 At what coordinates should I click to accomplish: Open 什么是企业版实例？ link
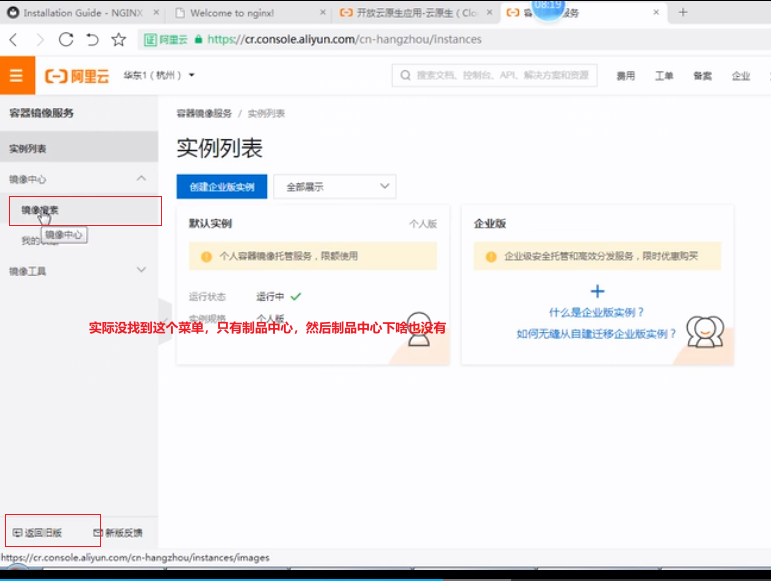coord(596,312)
